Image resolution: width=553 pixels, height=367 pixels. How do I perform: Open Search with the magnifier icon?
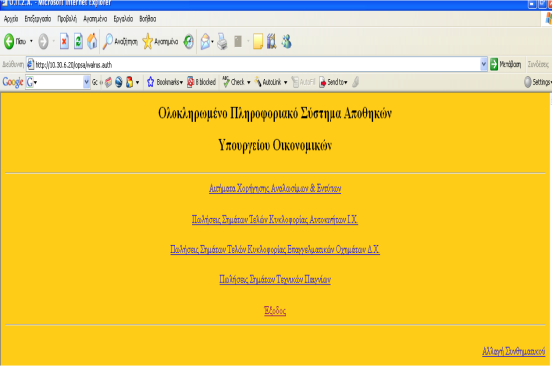pos(120,42)
